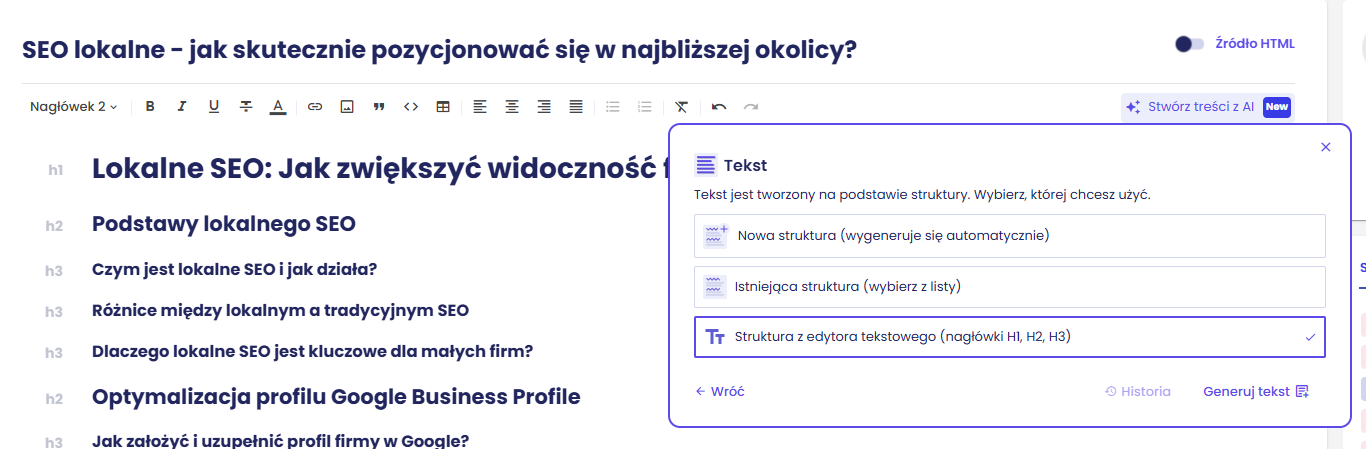The width and height of the screenshot is (1366, 449).
Task: Click the Generuj tekst button
Action: (1256, 392)
